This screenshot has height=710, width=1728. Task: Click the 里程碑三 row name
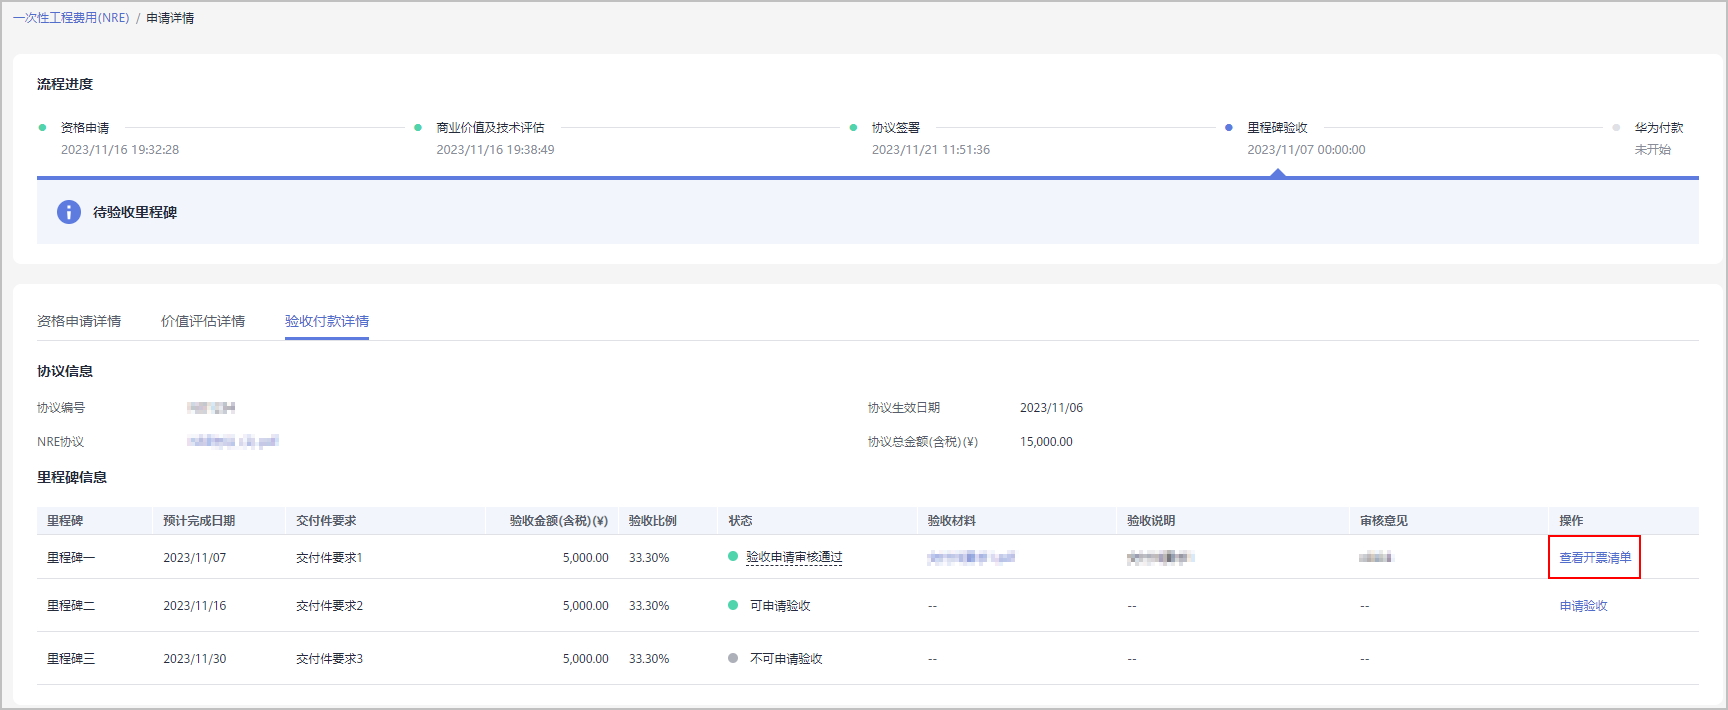point(71,659)
